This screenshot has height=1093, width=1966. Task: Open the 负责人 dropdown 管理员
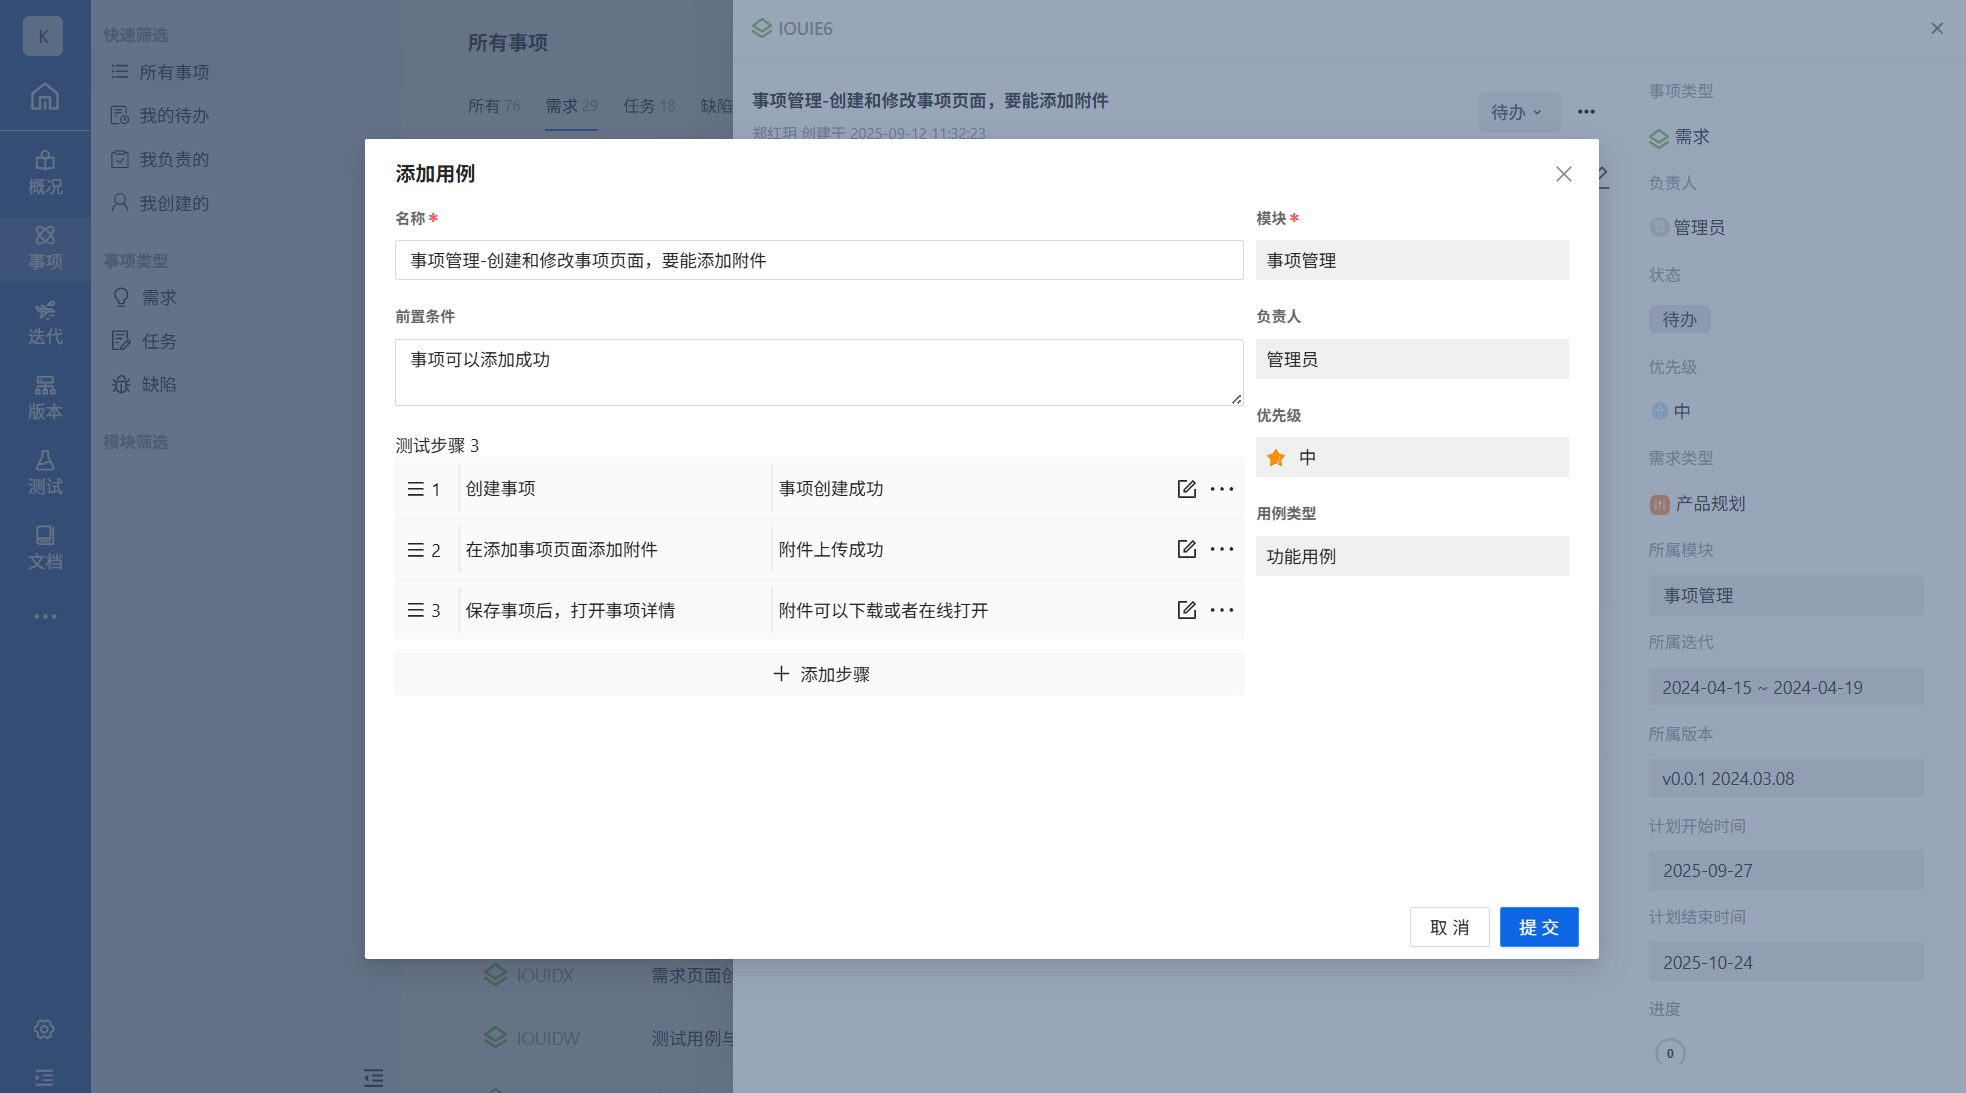coord(1411,359)
